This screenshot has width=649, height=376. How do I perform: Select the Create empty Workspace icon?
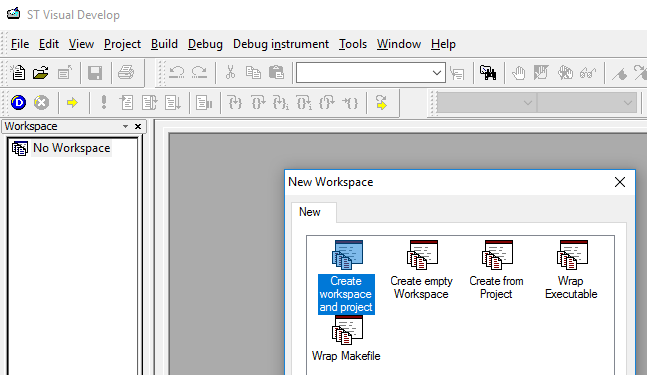click(421, 270)
